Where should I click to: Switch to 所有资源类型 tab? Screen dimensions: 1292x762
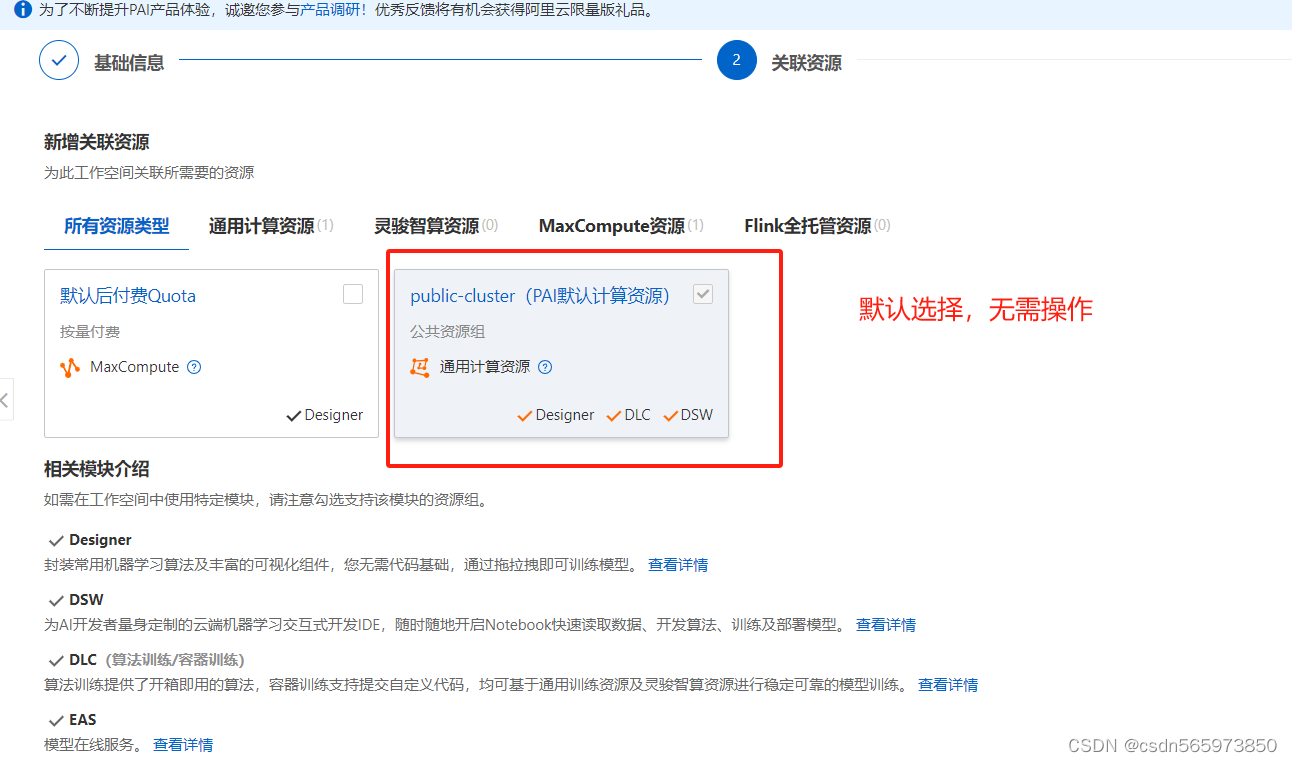[x=117, y=226]
